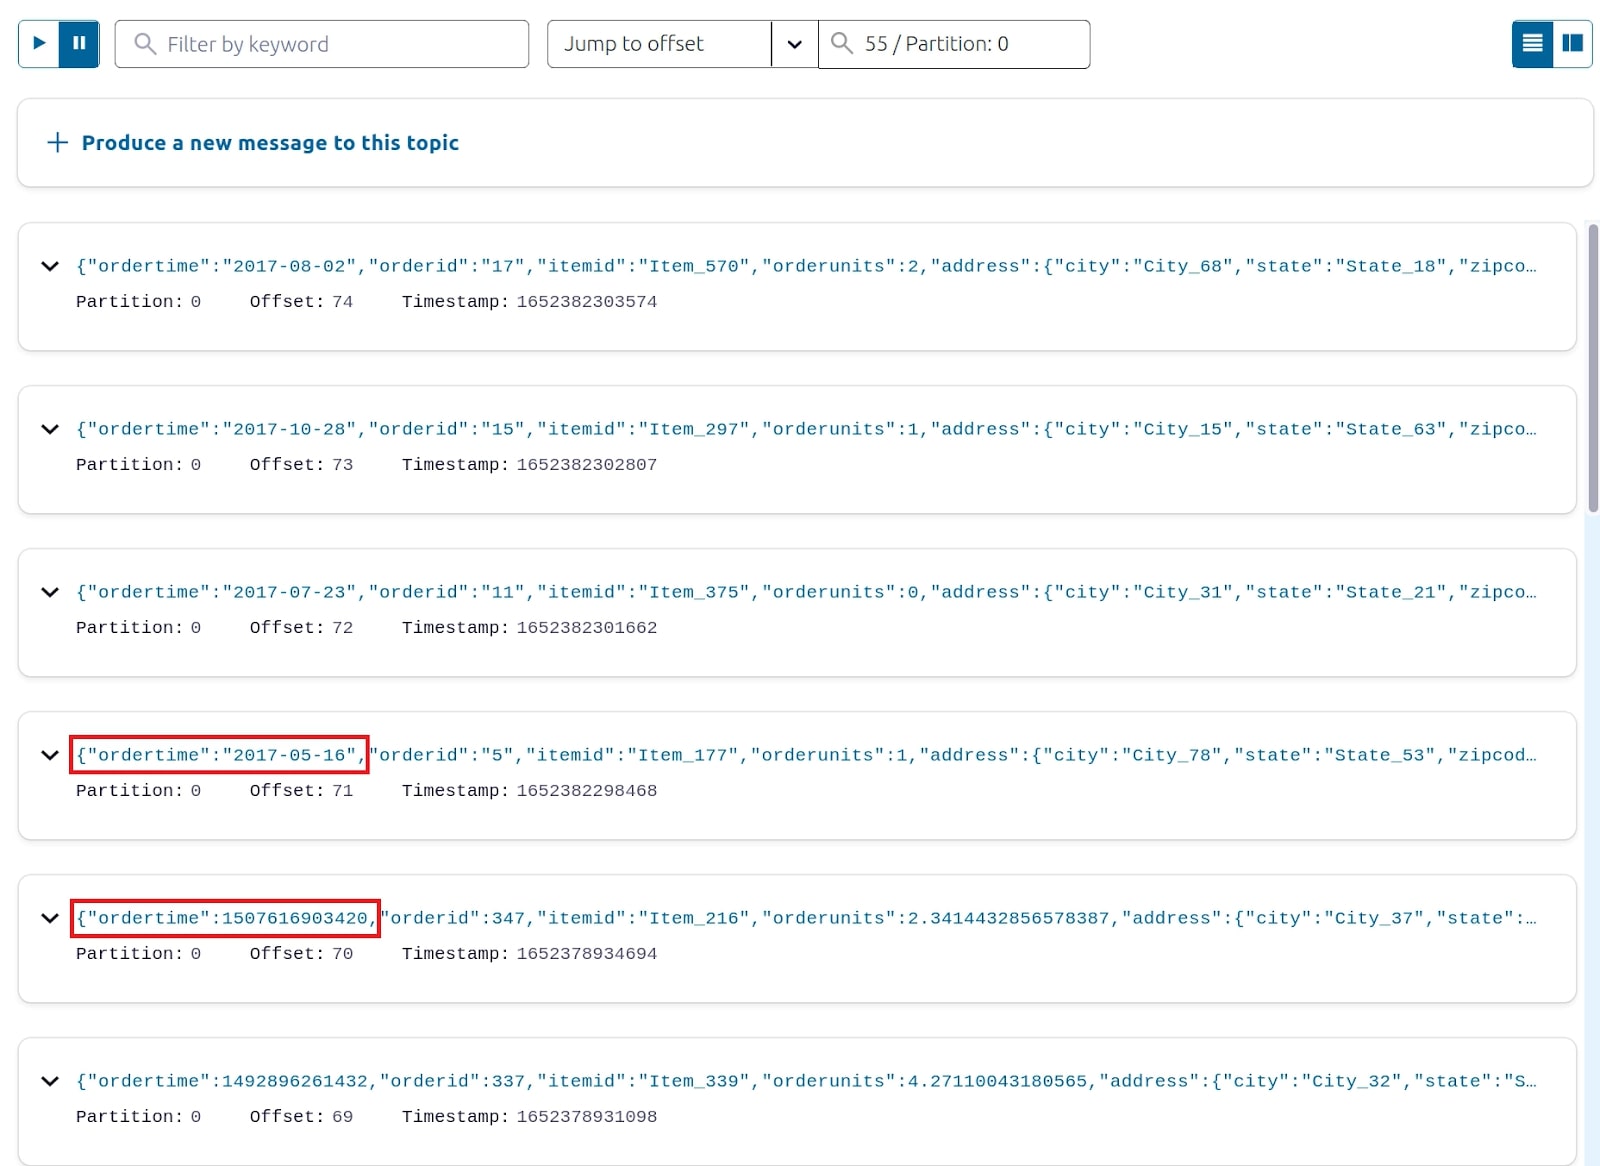Image resolution: width=1600 pixels, height=1166 pixels.
Task: Click the vertical scrollbar thumb of message list
Action: coord(1593,368)
